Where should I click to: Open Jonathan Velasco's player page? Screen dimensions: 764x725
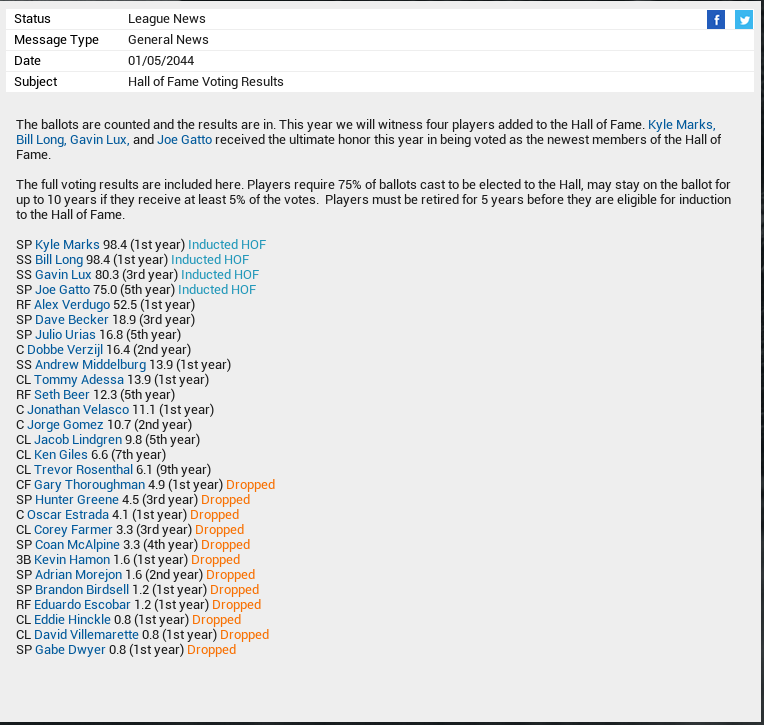pos(78,410)
